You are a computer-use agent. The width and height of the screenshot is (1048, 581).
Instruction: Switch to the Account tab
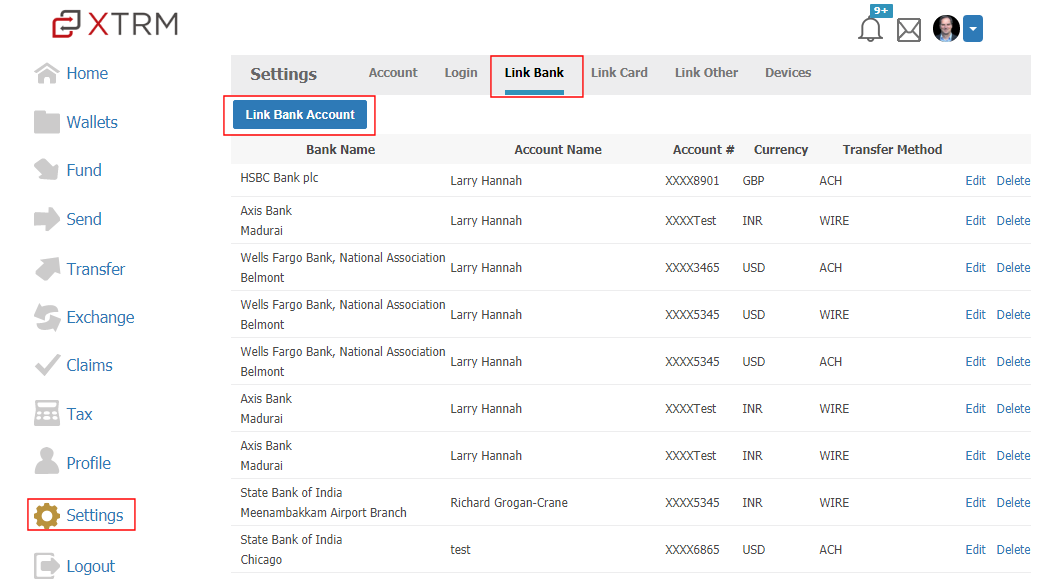point(393,73)
